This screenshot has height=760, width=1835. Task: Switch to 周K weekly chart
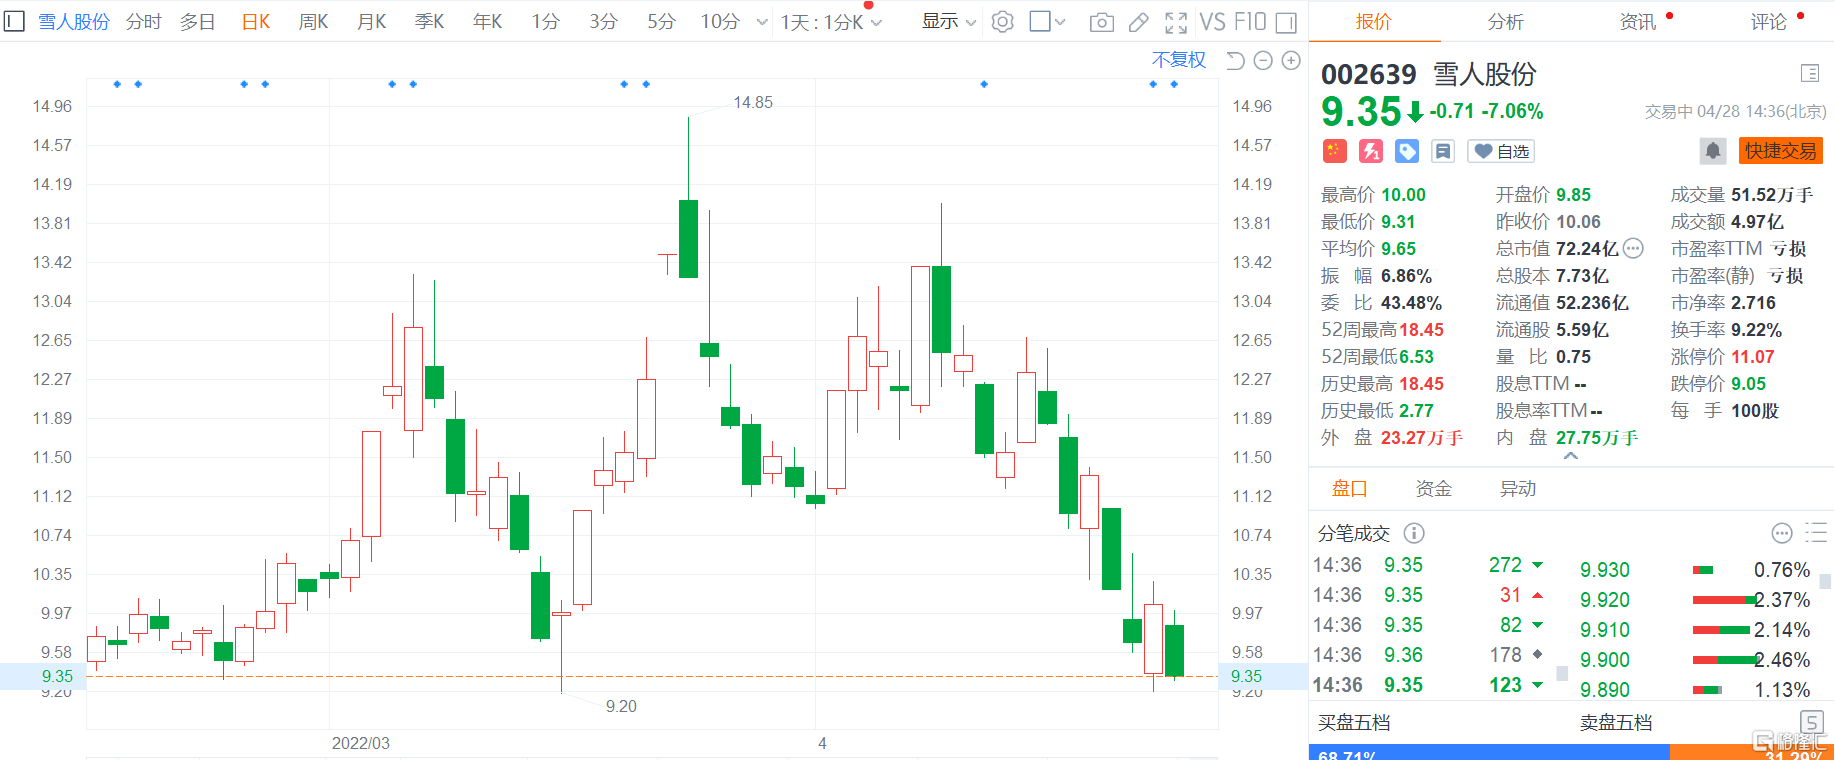(x=313, y=22)
